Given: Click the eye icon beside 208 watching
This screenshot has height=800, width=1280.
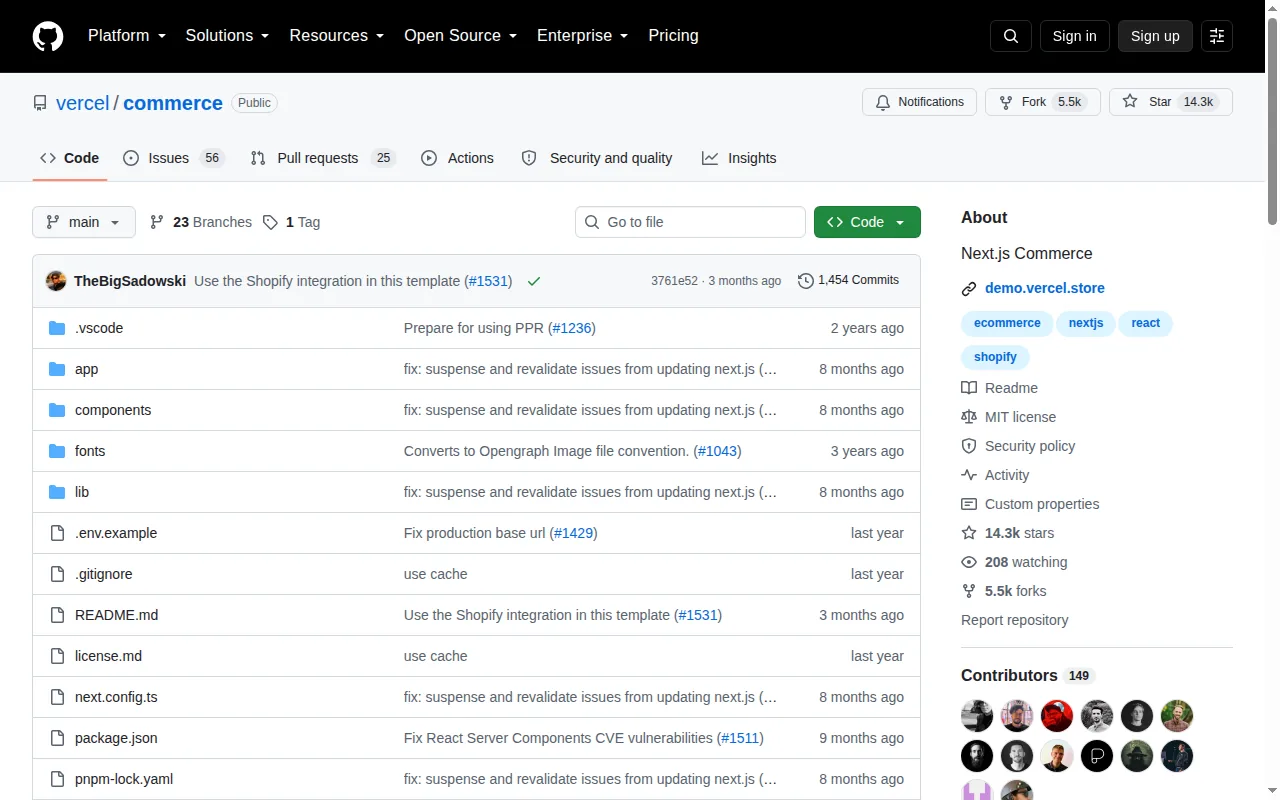Looking at the screenshot, I should pyautogui.click(x=969, y=562).
